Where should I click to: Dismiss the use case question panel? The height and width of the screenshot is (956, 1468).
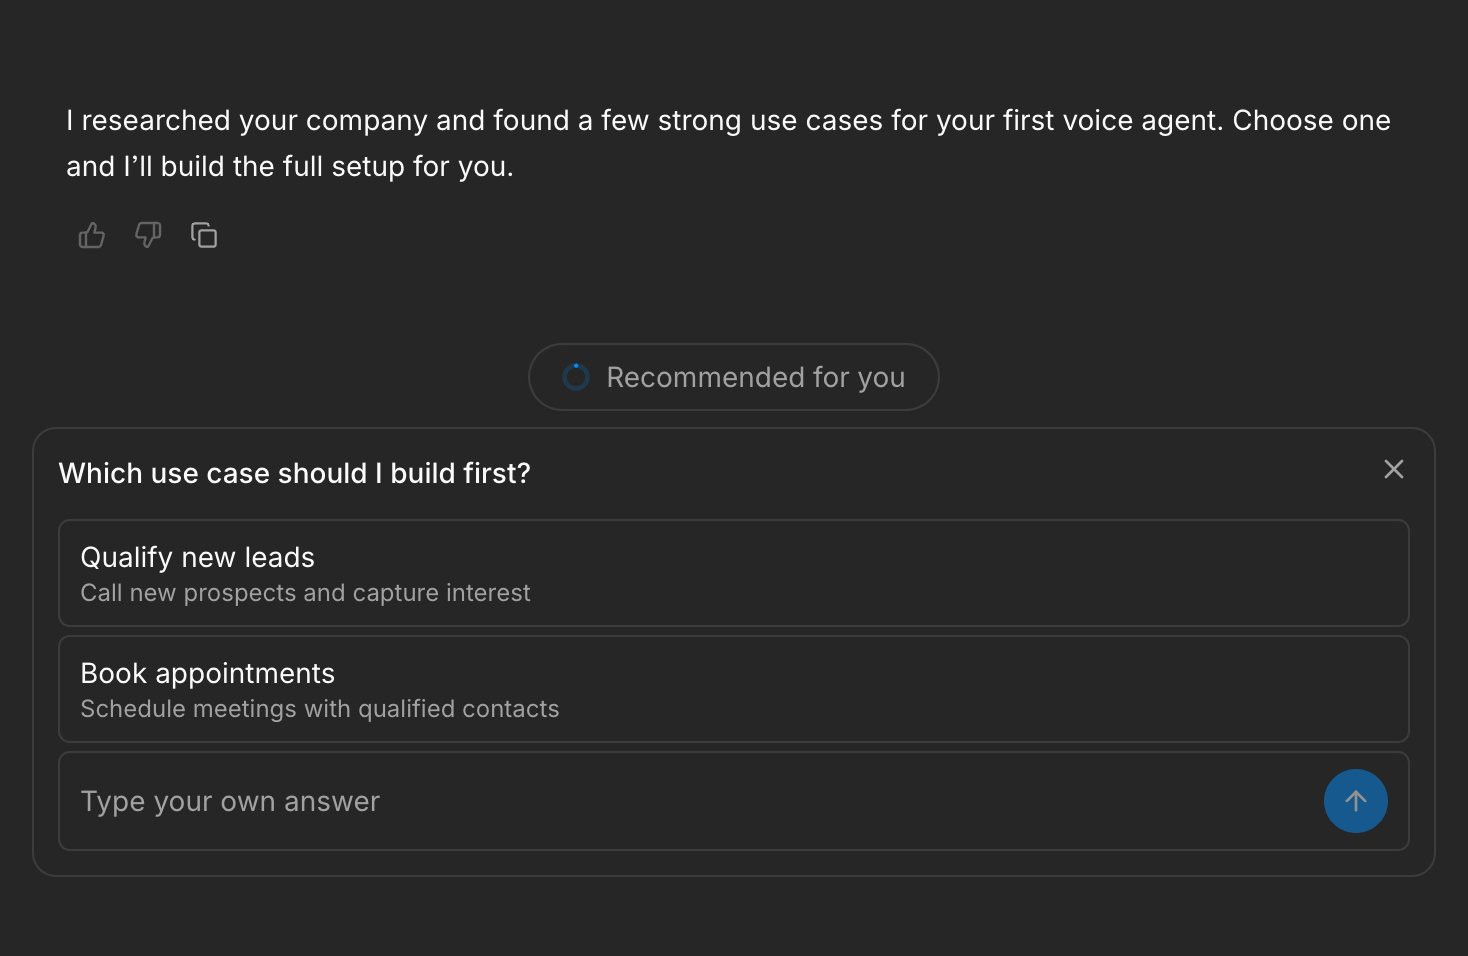(x=1394, y=469)
